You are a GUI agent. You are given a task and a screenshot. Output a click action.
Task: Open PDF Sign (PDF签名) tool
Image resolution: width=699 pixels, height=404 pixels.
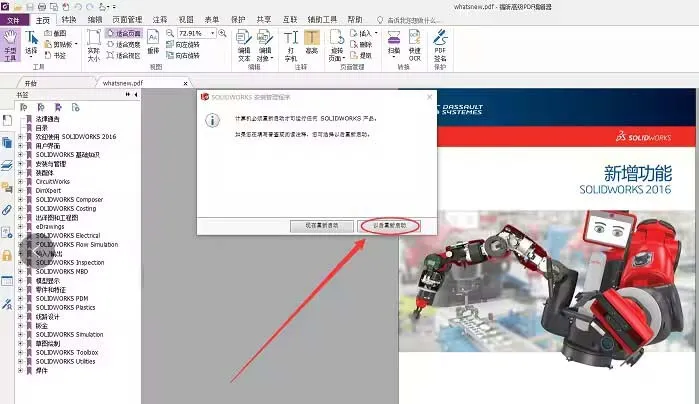440,45
